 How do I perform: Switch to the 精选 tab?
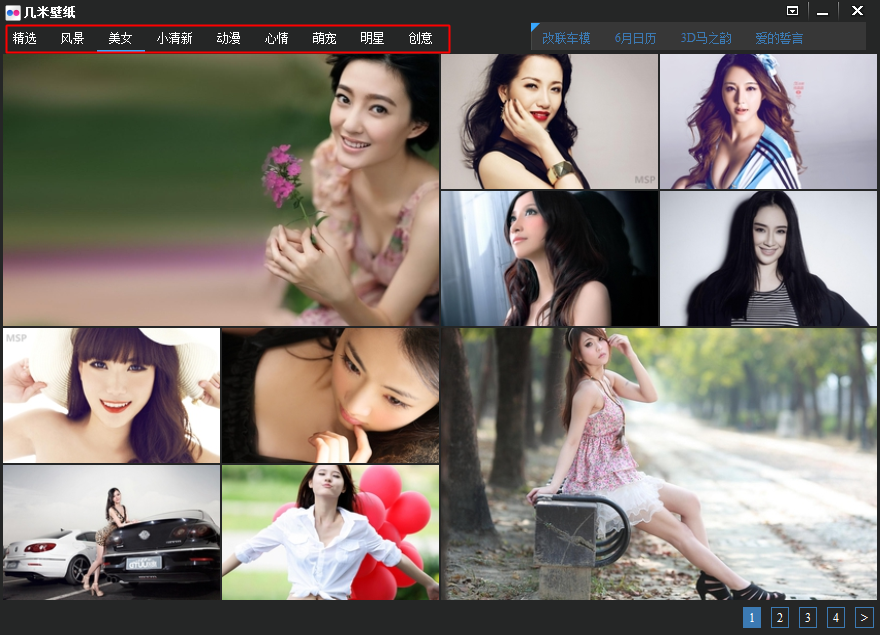click(x=25, y=38)
